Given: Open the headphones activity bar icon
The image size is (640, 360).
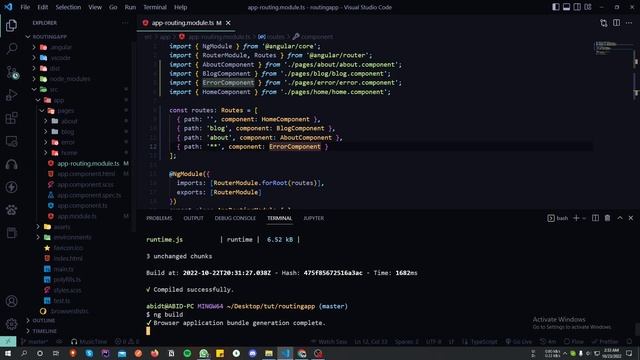Looking at the screenshot, I should [11, 164].
